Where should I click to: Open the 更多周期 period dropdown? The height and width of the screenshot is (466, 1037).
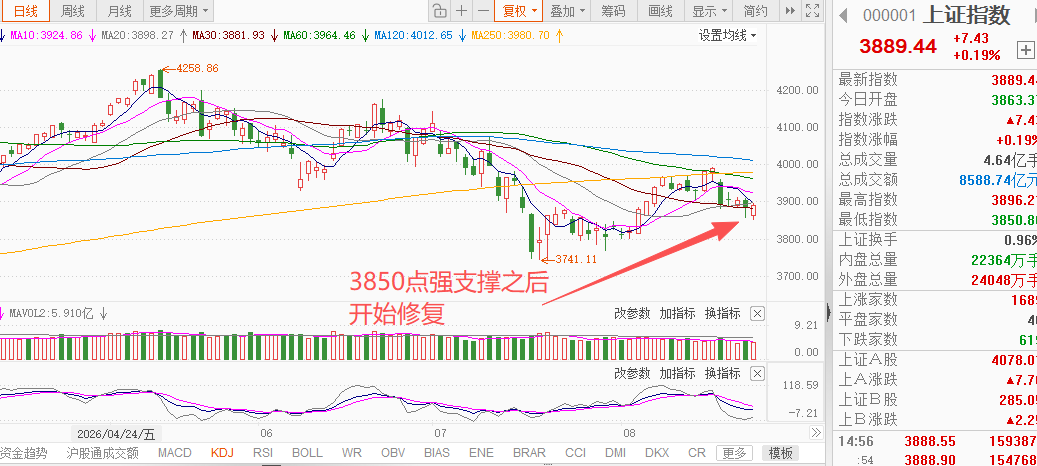(178, 11)
